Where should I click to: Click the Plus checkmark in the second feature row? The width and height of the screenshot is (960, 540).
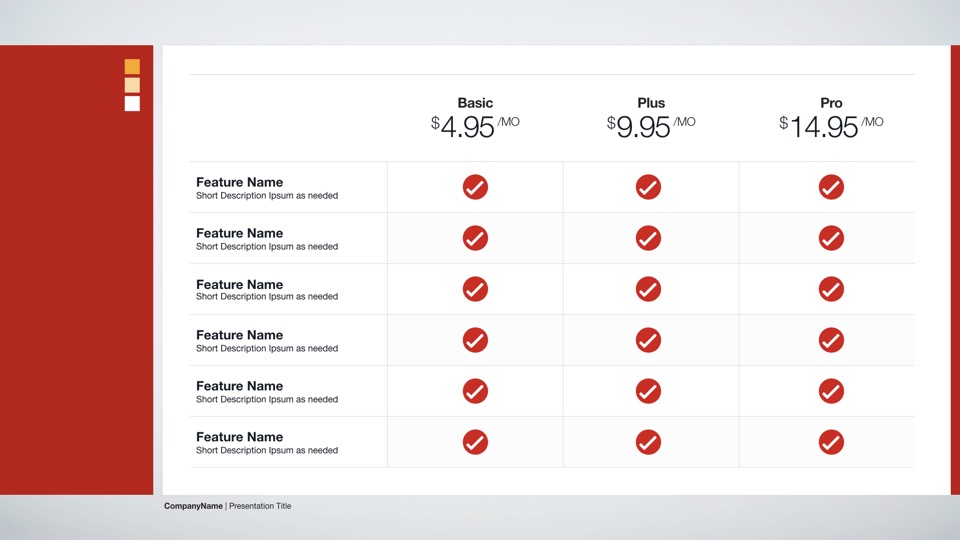click(x=648, y=238)
